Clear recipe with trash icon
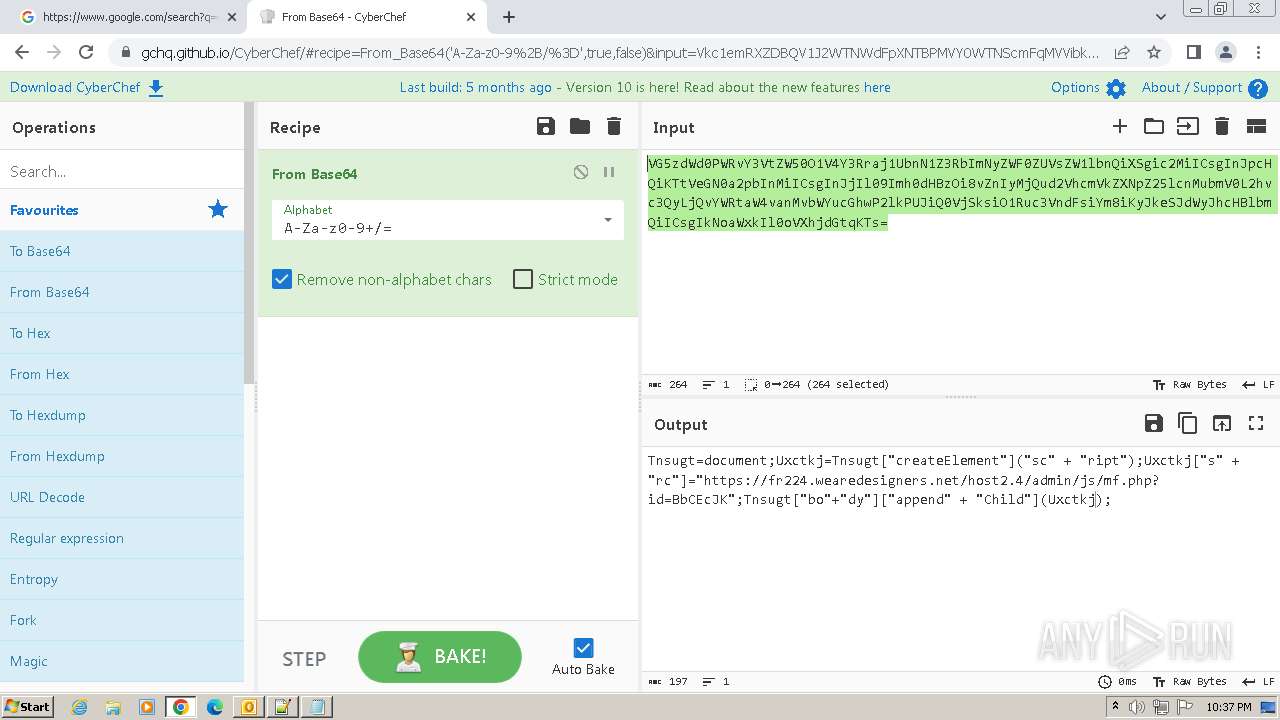1280x720 pixels. 614,126
